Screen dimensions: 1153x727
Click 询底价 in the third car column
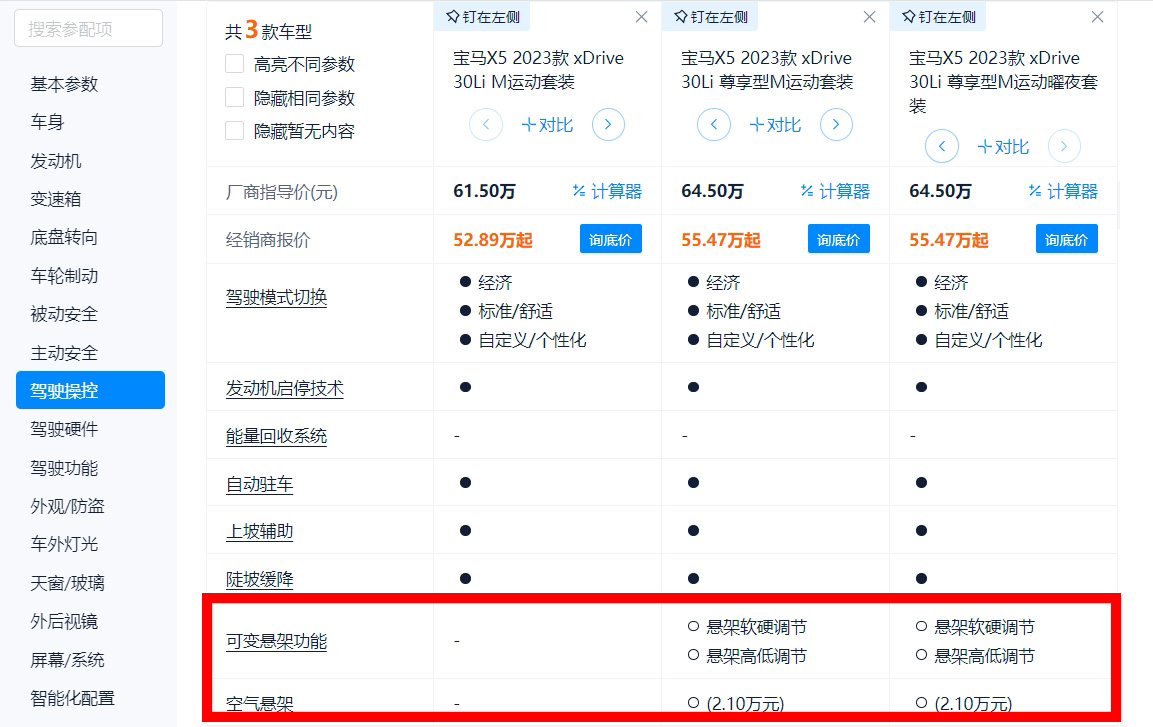(x=1066, y=240)
